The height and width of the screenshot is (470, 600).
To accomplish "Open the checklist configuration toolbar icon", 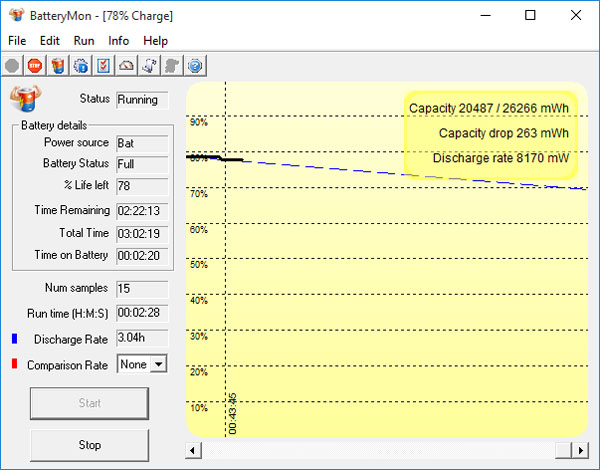I will [x=103, y=66].
